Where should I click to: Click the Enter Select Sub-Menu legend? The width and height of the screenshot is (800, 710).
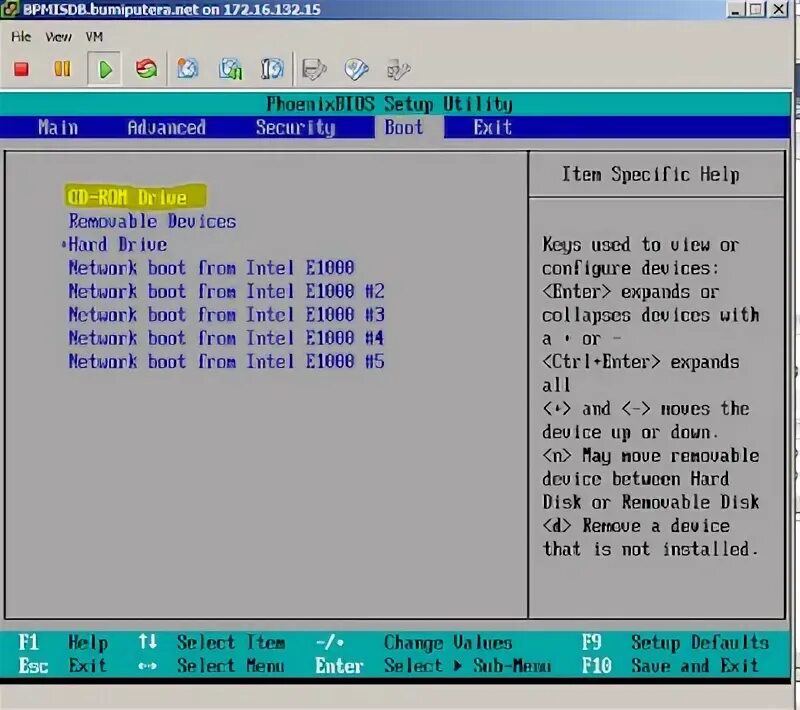[433, 666]
